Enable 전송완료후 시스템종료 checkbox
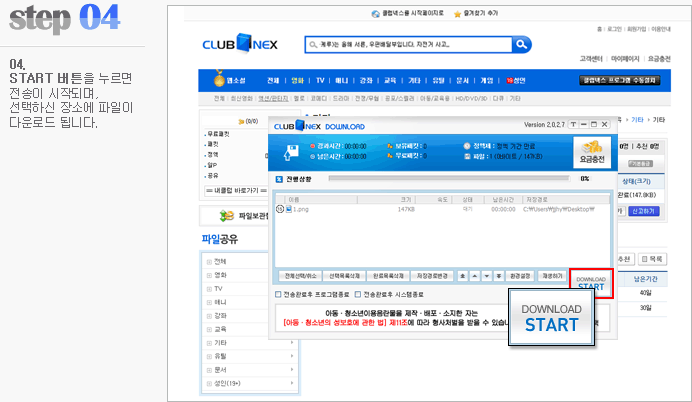 click(358, 294)
